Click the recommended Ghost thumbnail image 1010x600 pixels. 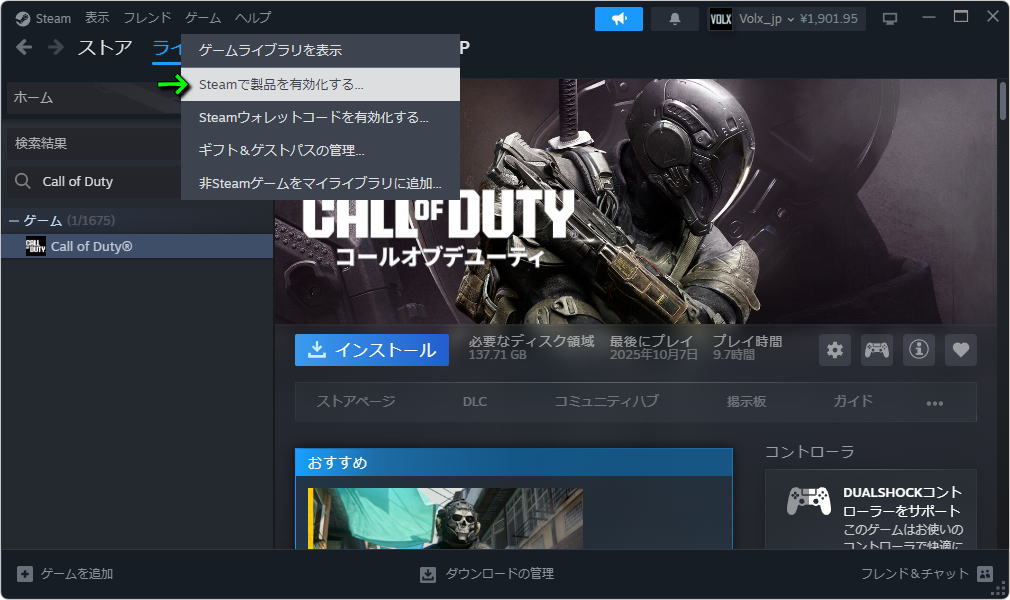click(x=445, y=518)
